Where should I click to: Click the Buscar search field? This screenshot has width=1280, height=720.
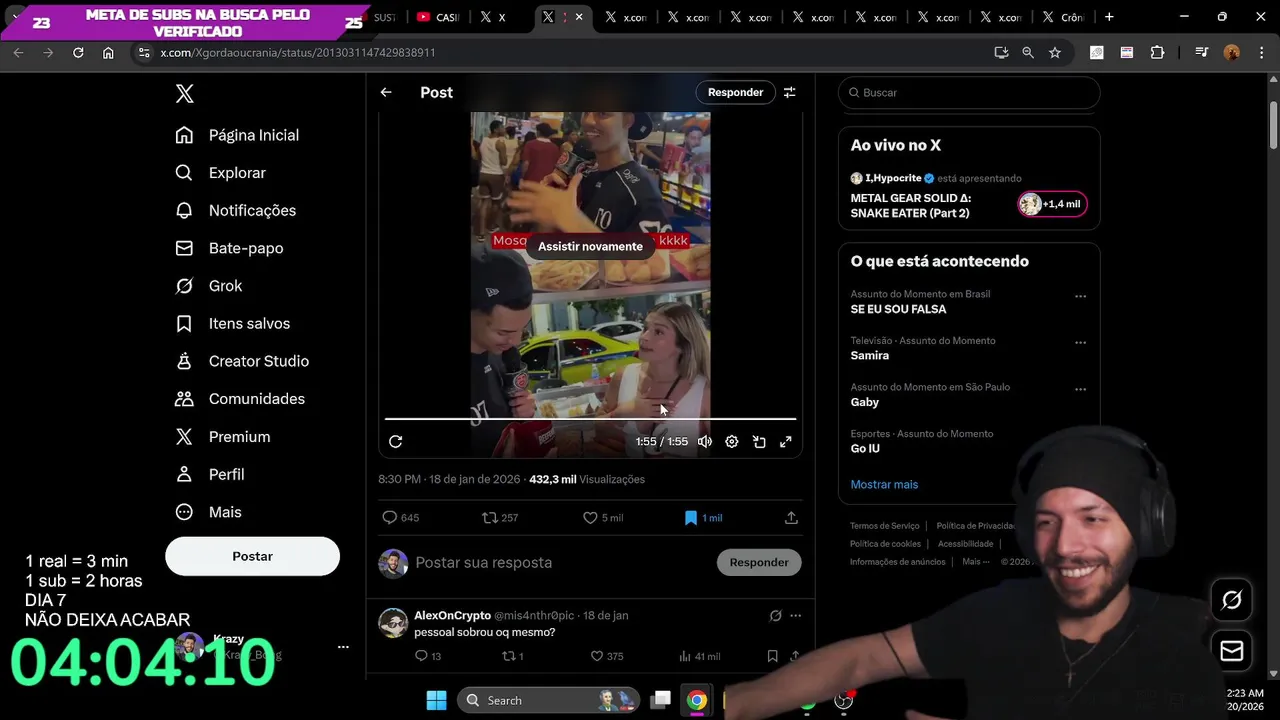point(969,93)
